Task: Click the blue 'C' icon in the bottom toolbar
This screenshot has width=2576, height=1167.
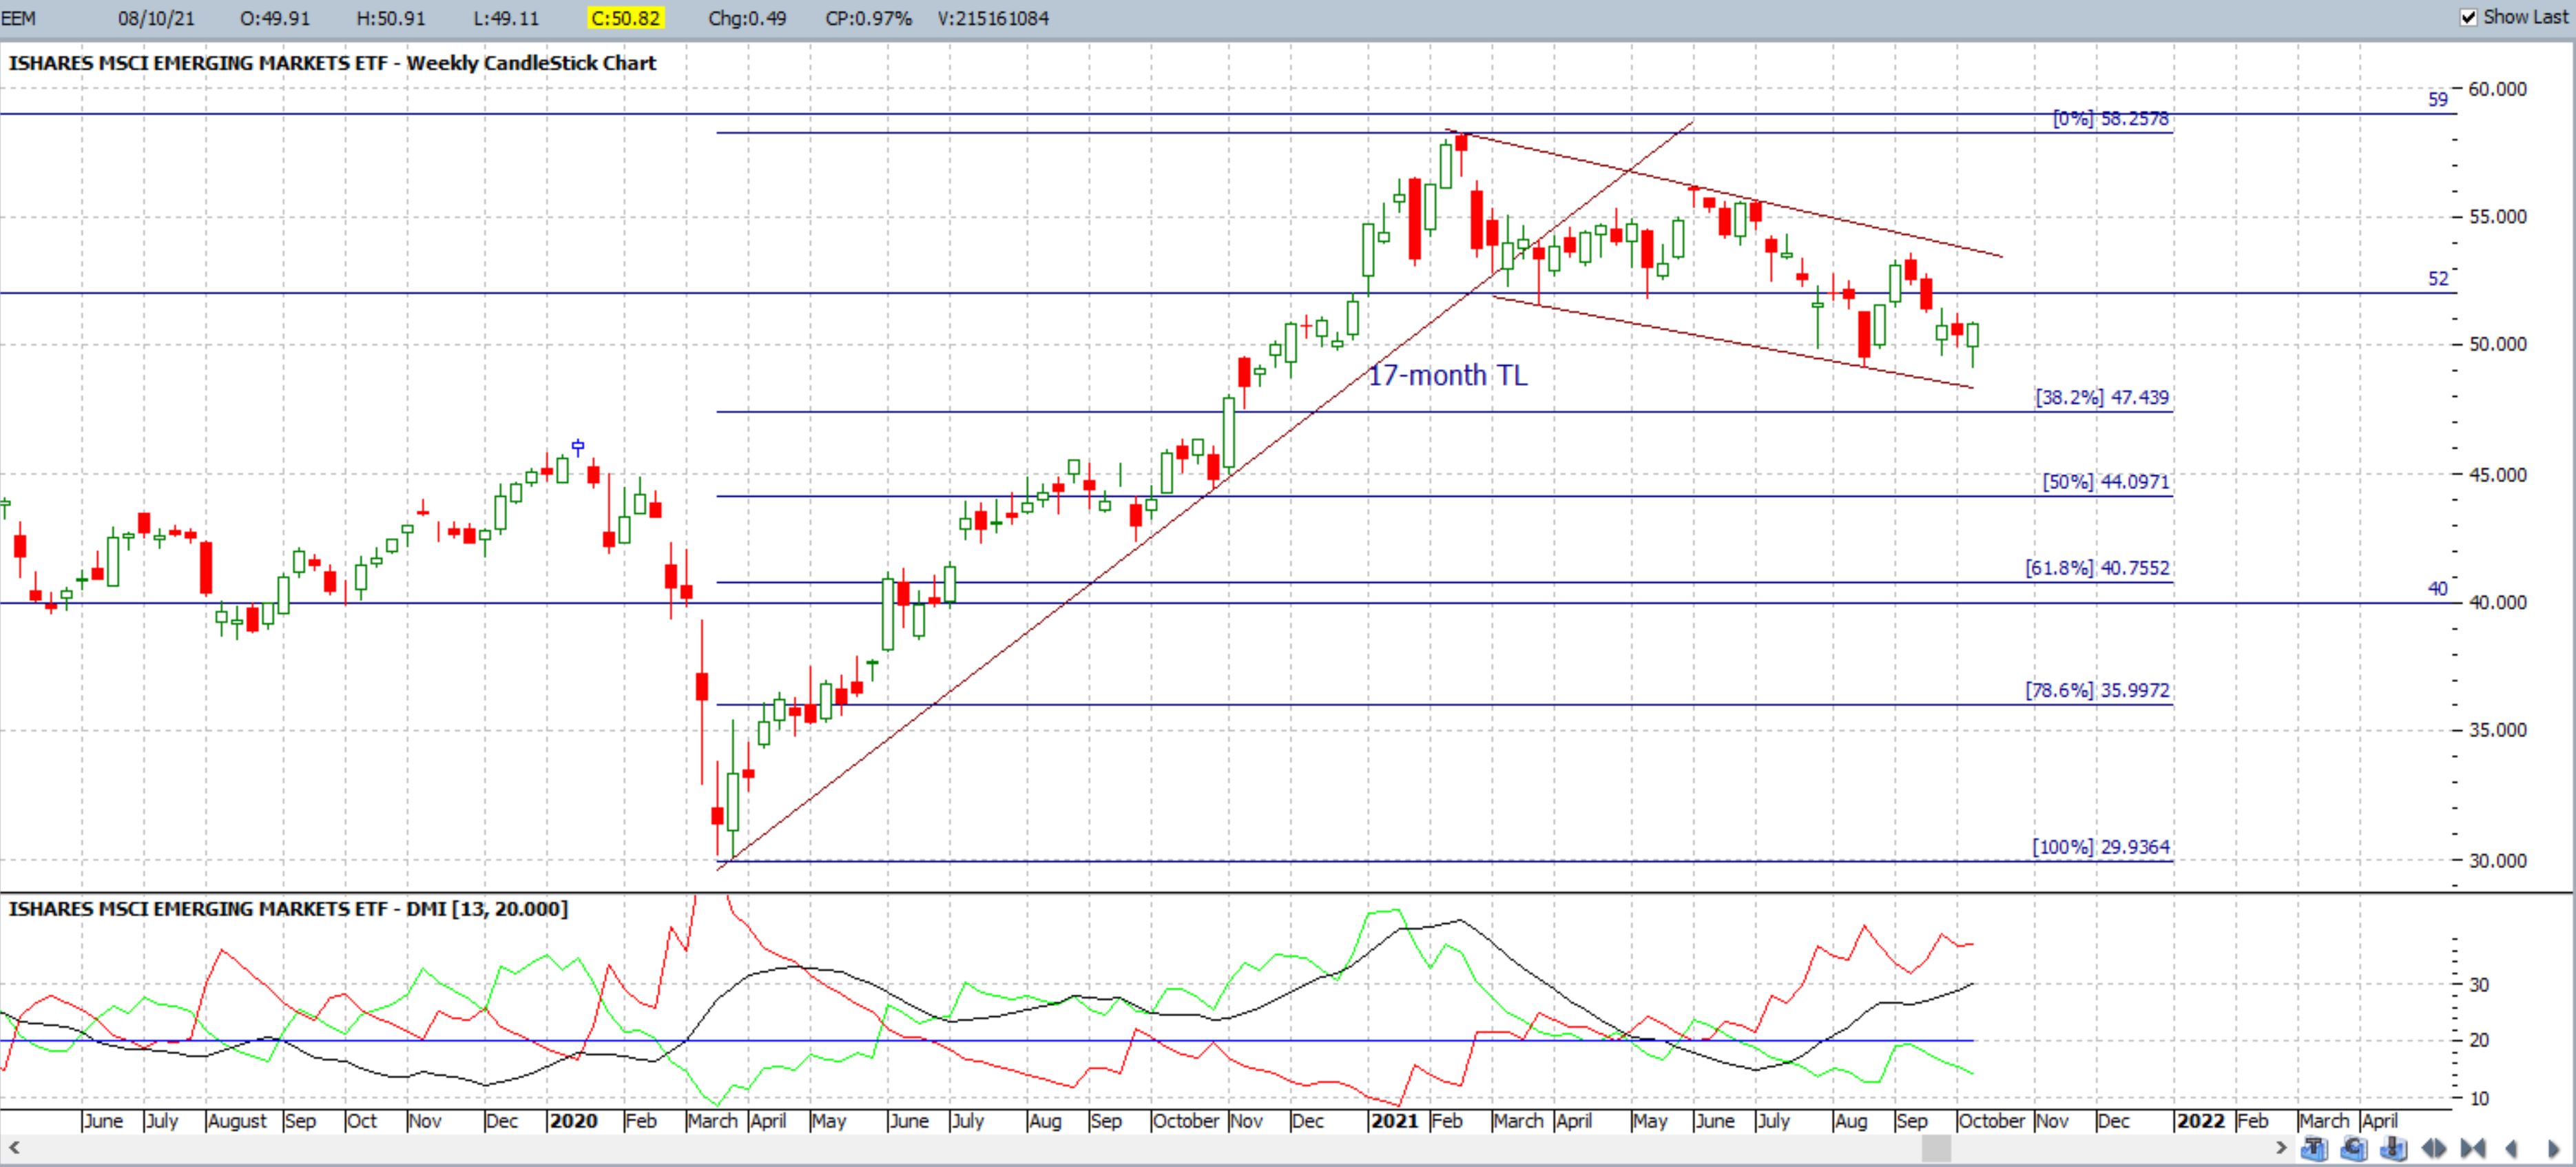Action: pos(2354,1148)
